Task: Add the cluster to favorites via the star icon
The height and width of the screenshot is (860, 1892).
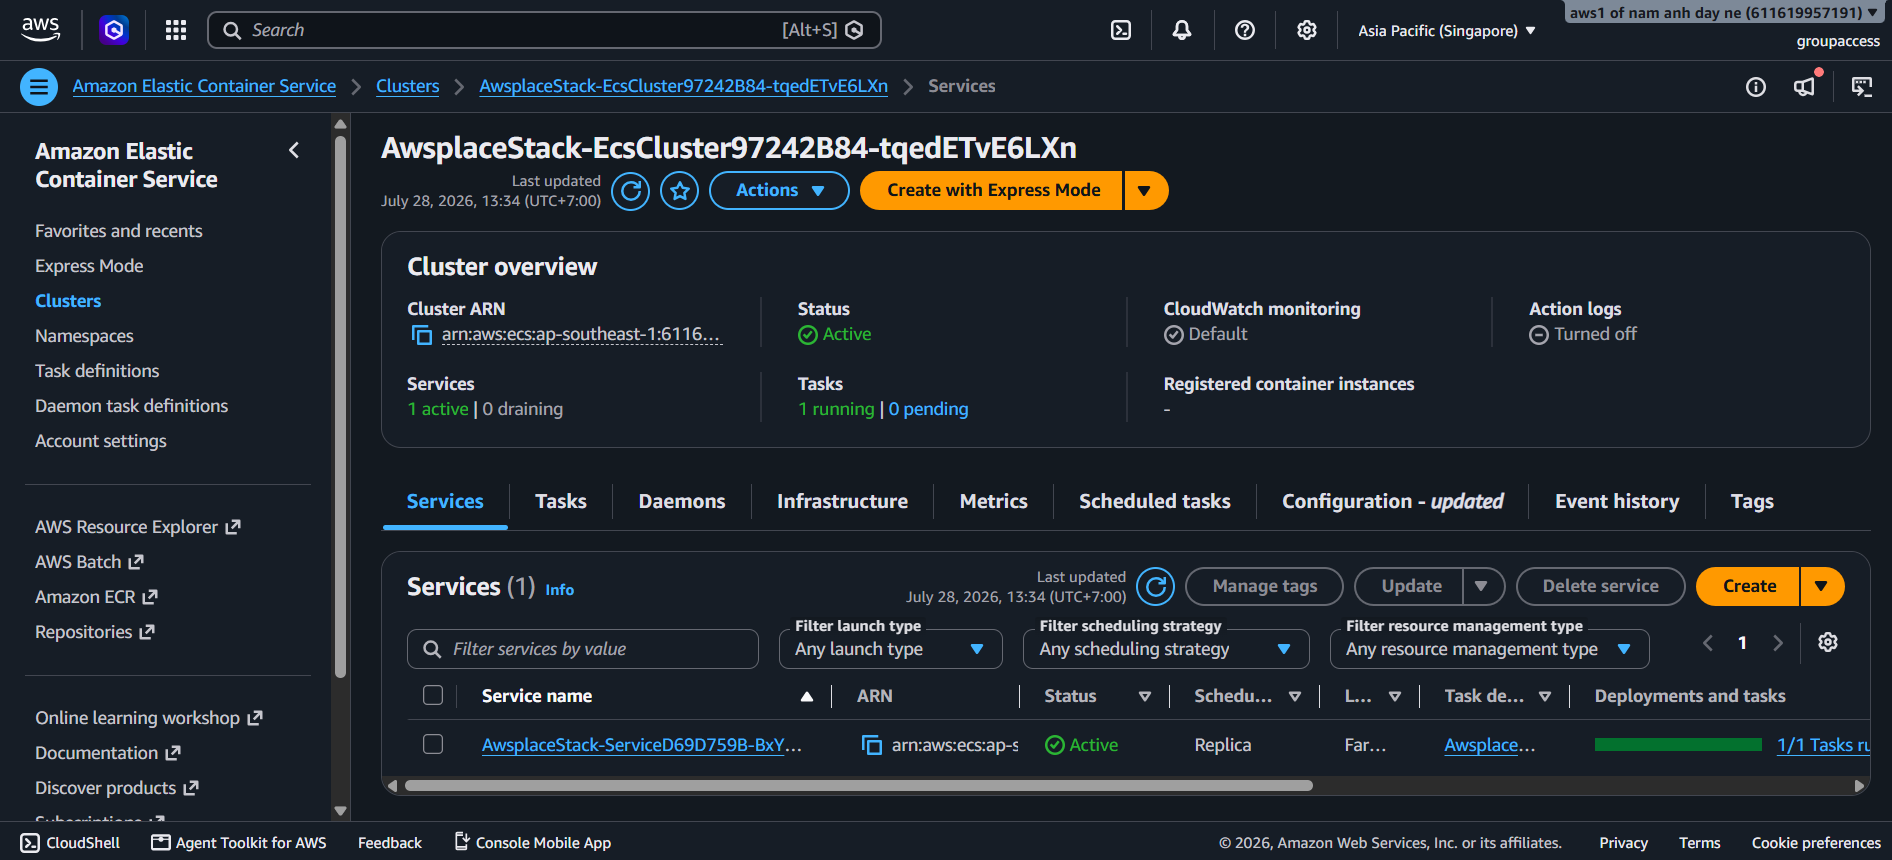Action: click(x=680, y=191)
